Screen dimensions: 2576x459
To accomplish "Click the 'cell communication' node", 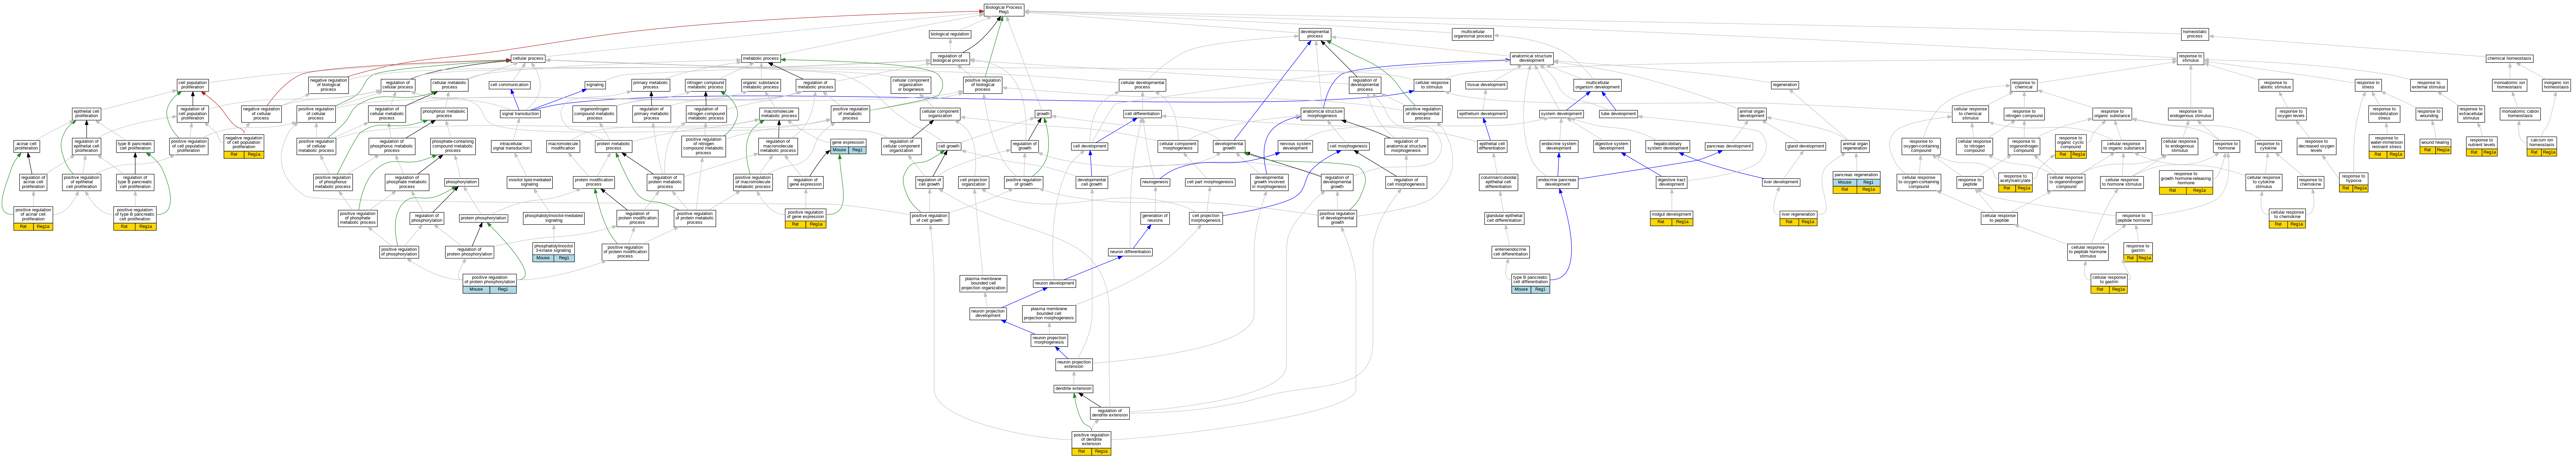I will tap(509, 85).
